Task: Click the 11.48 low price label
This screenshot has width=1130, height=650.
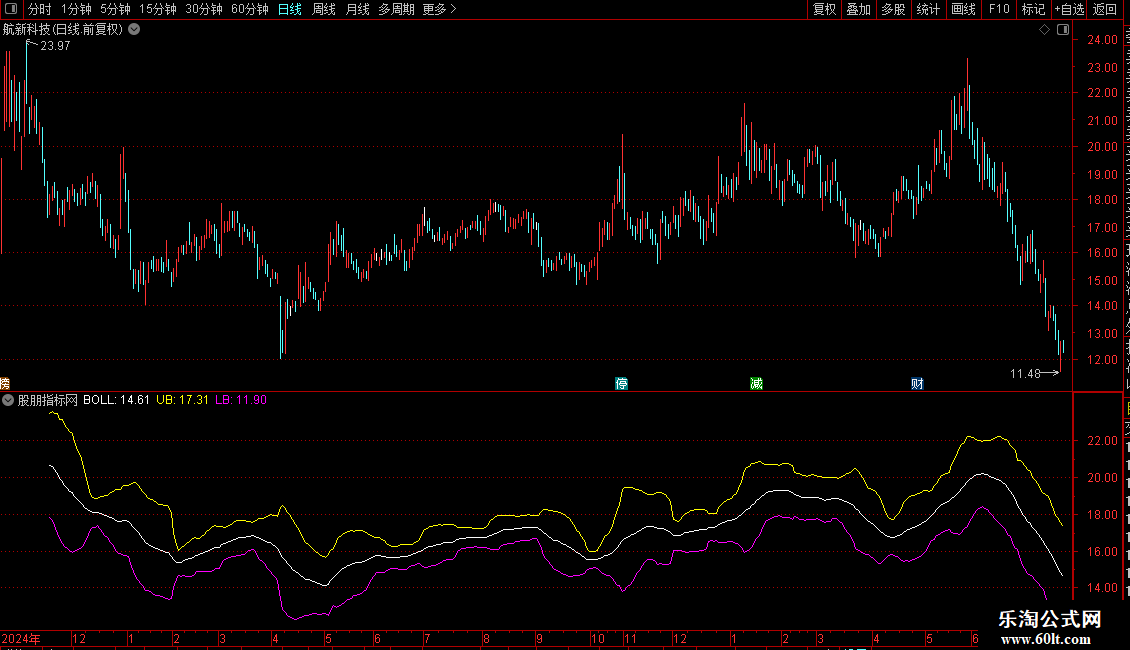Action: (x=1025, y=373)
